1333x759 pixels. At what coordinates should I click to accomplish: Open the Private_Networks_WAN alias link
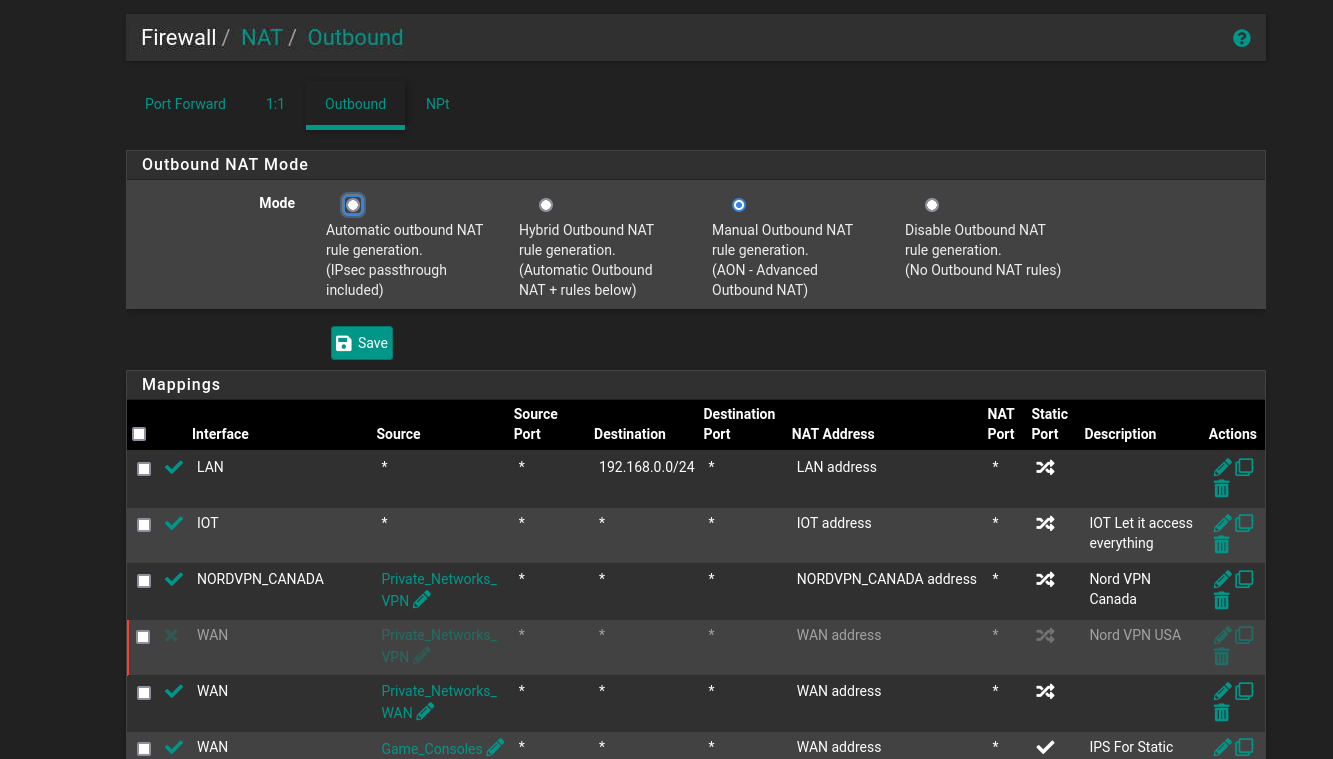click(x=439, y=702)
